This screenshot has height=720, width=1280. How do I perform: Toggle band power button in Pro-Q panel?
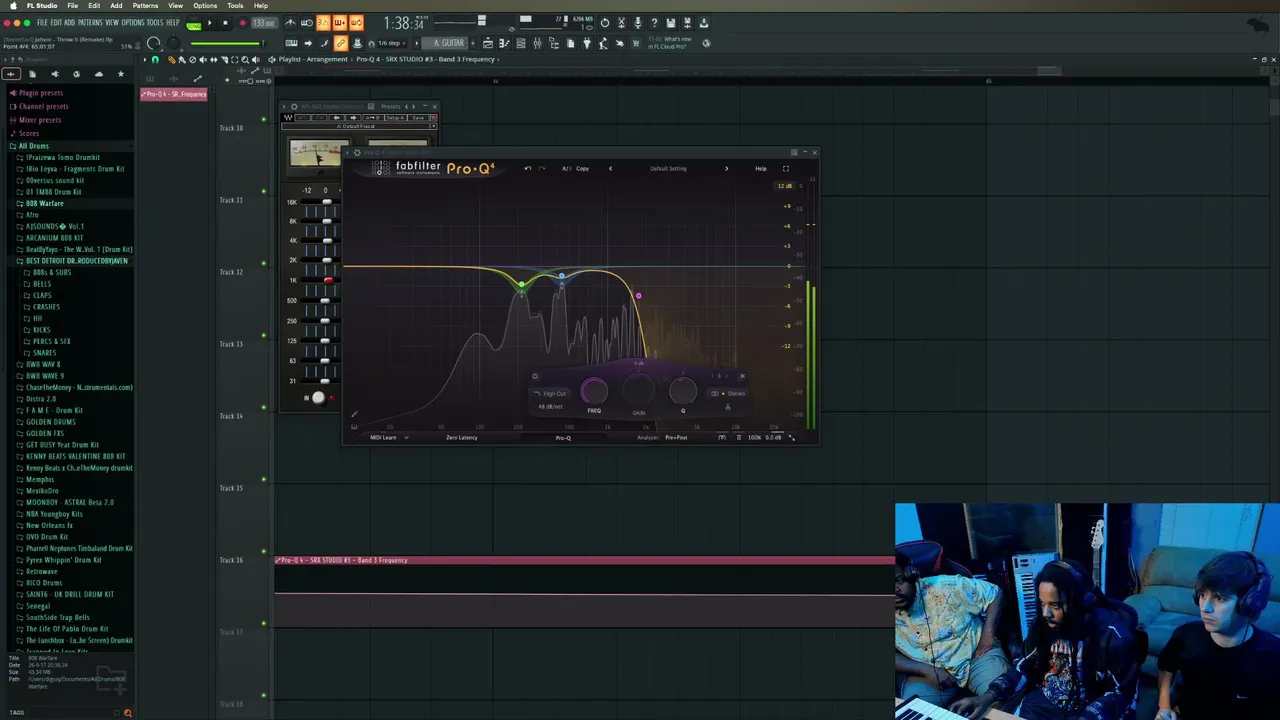click(x=535, y=377)
